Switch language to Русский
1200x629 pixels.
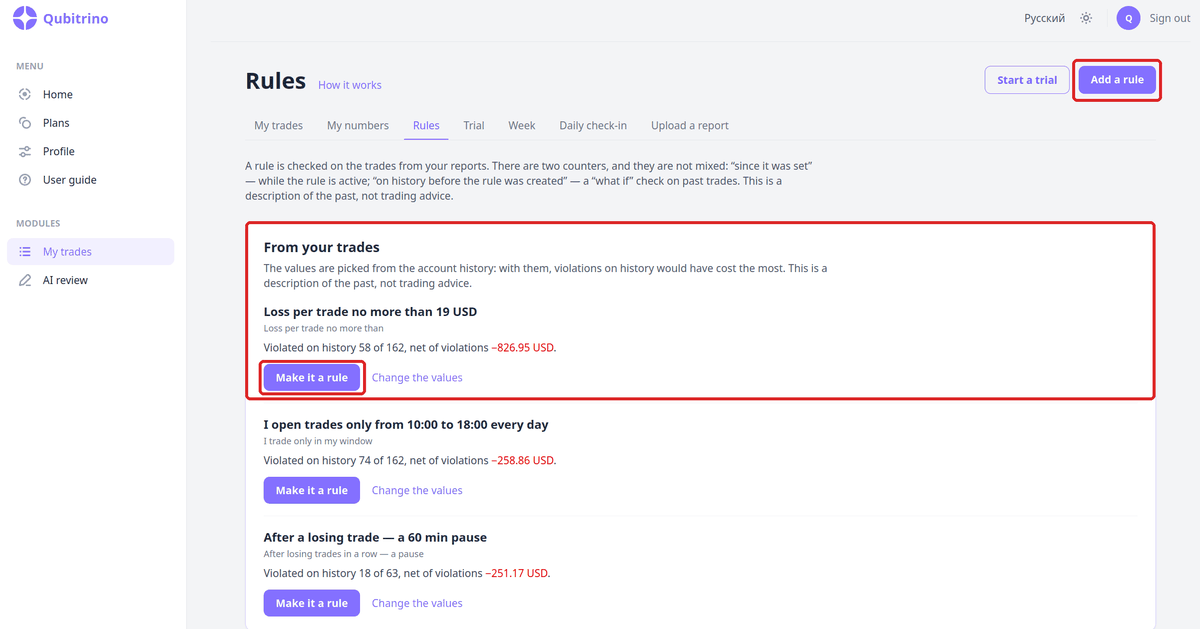tap(1044, 18)
